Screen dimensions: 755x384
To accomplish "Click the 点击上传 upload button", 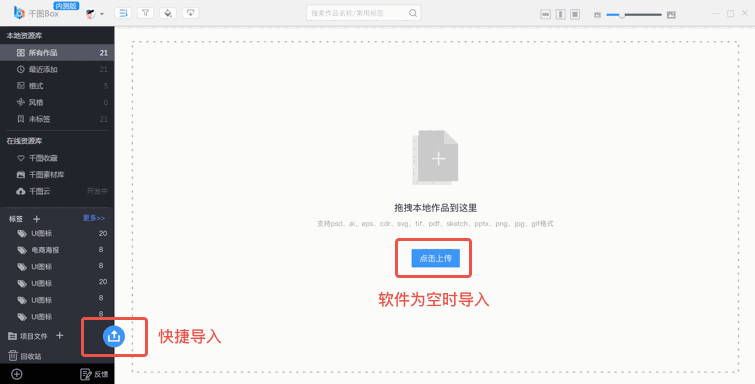I will [435, 258].
